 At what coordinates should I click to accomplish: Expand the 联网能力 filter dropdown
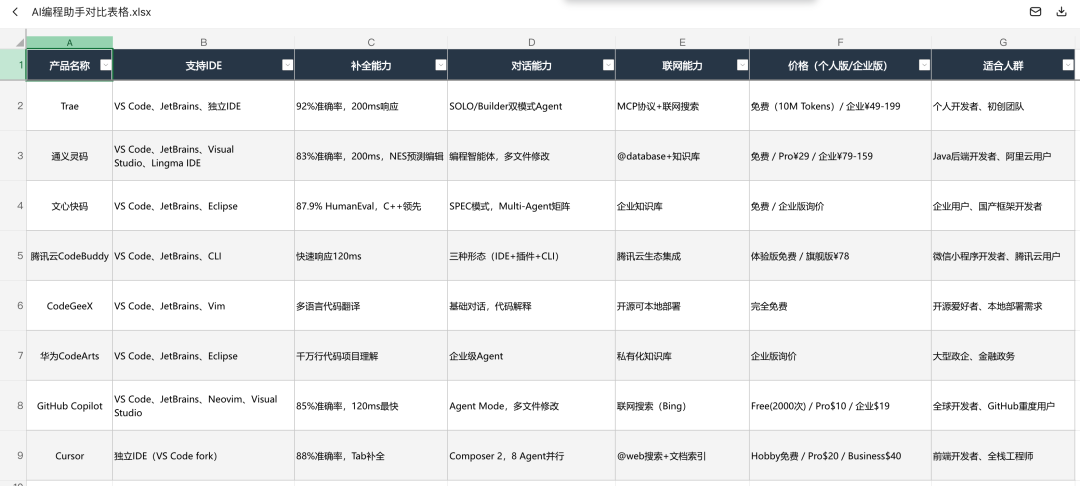(741, 65)
